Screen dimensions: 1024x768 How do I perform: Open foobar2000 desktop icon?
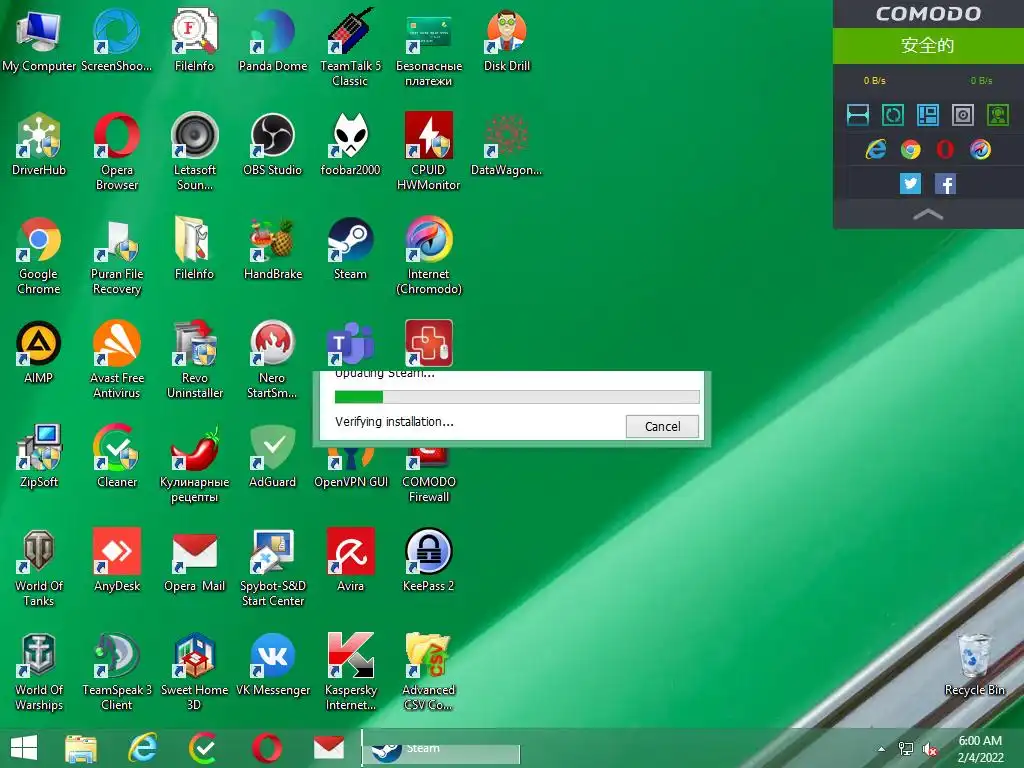click(350, 144)
